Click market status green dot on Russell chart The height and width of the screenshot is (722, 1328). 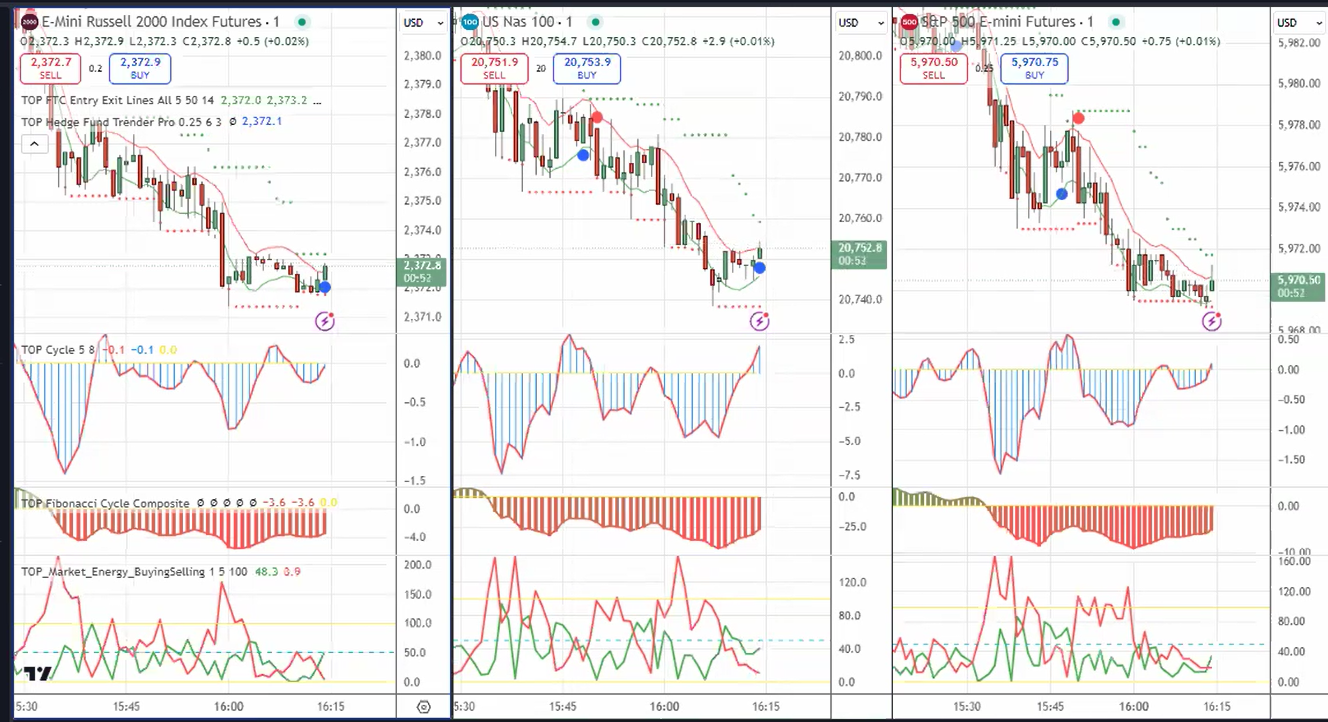303,22
